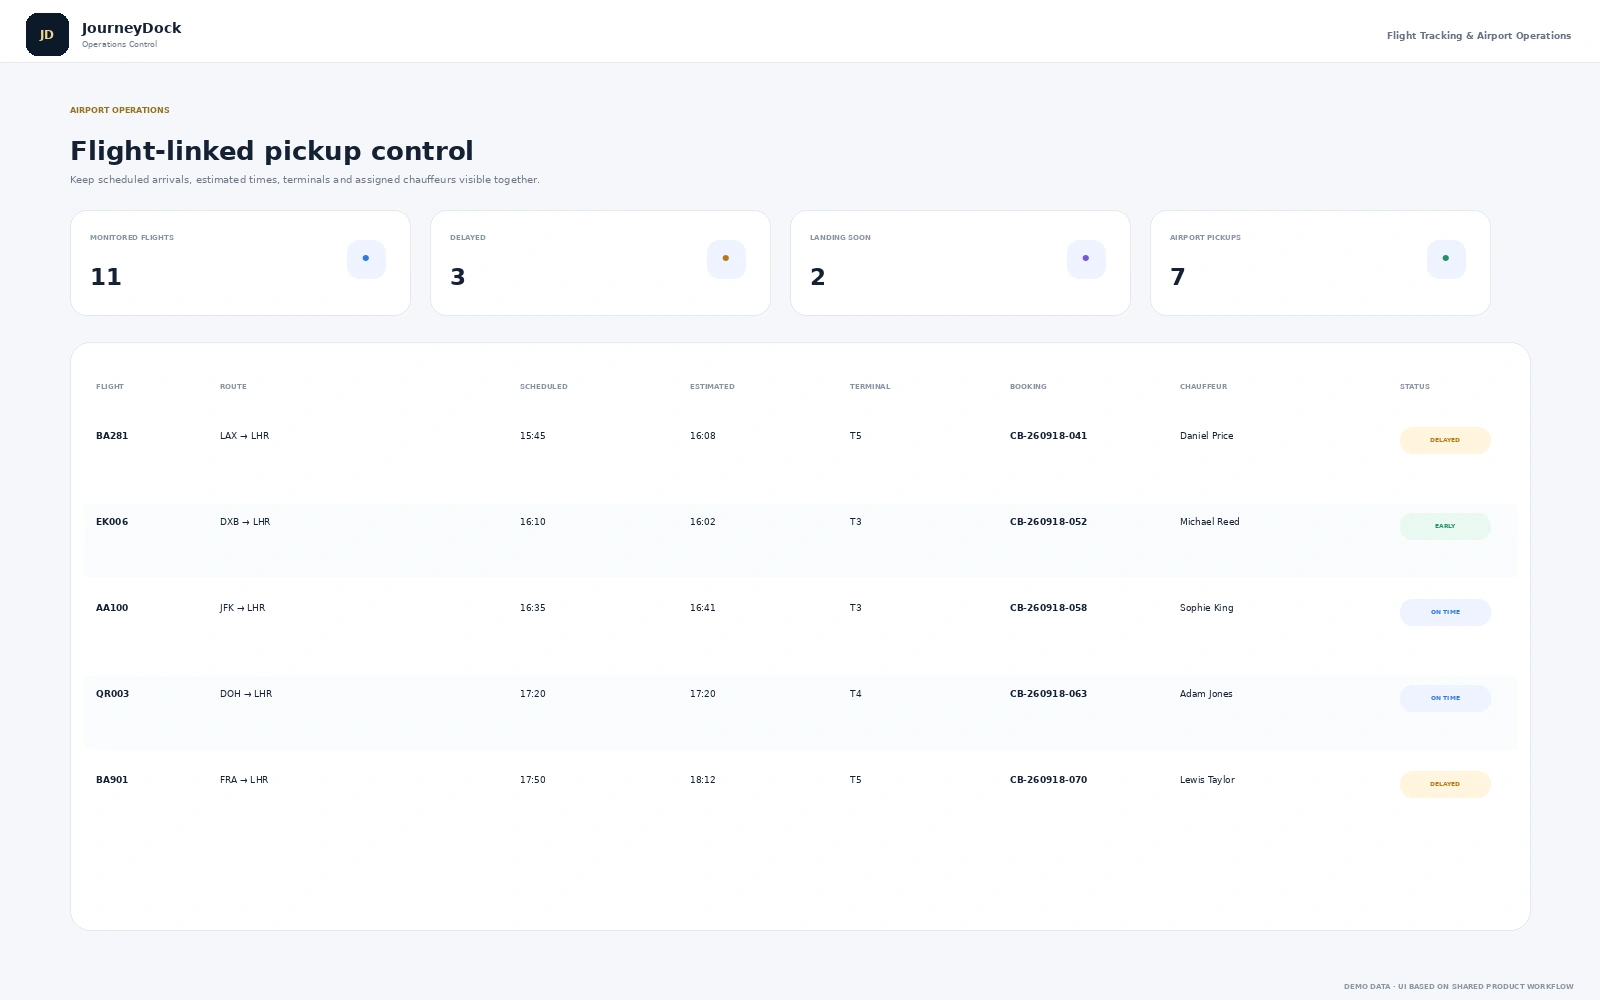Image resolution: width=1600 pixels, height=1000 pixels.
Task: Click the JD JourneyDock logo icon
Action: [47, 35]
